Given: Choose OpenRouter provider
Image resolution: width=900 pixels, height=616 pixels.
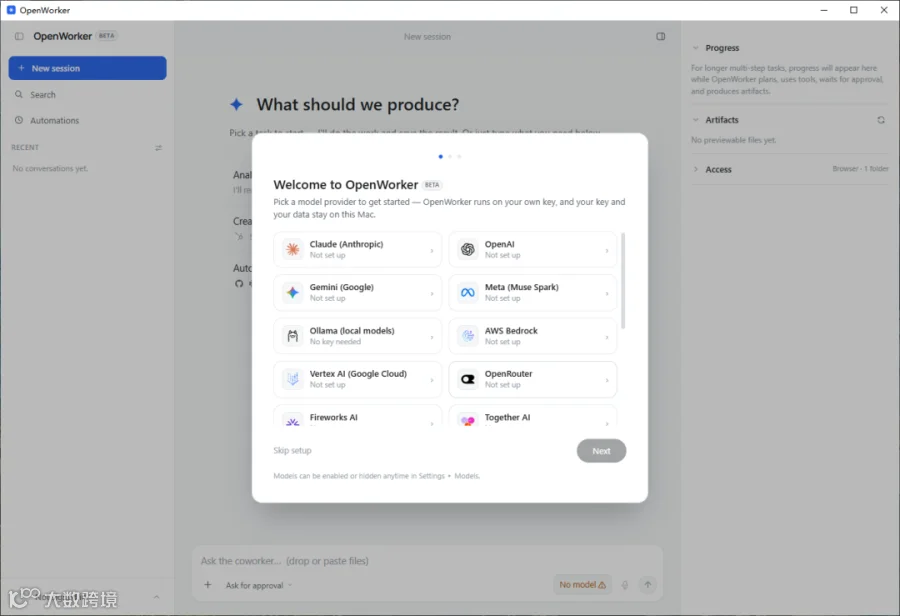Looking at the screenshot, I should point(532,379).
